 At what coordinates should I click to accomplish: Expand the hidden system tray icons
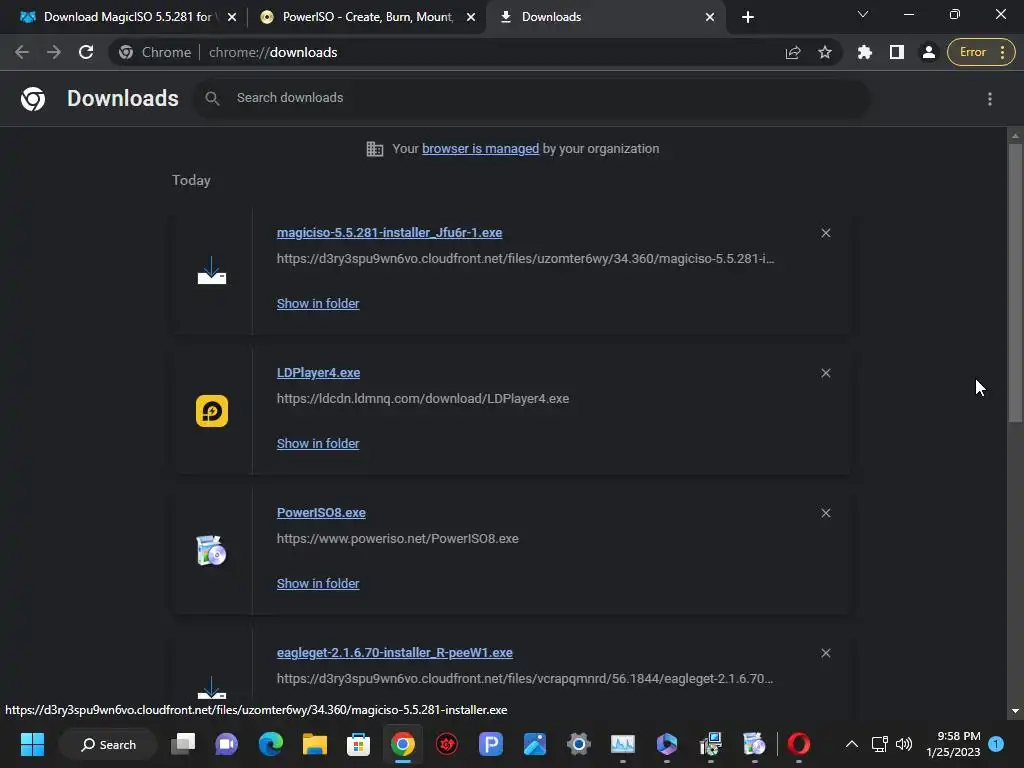[x=852, y=744]
